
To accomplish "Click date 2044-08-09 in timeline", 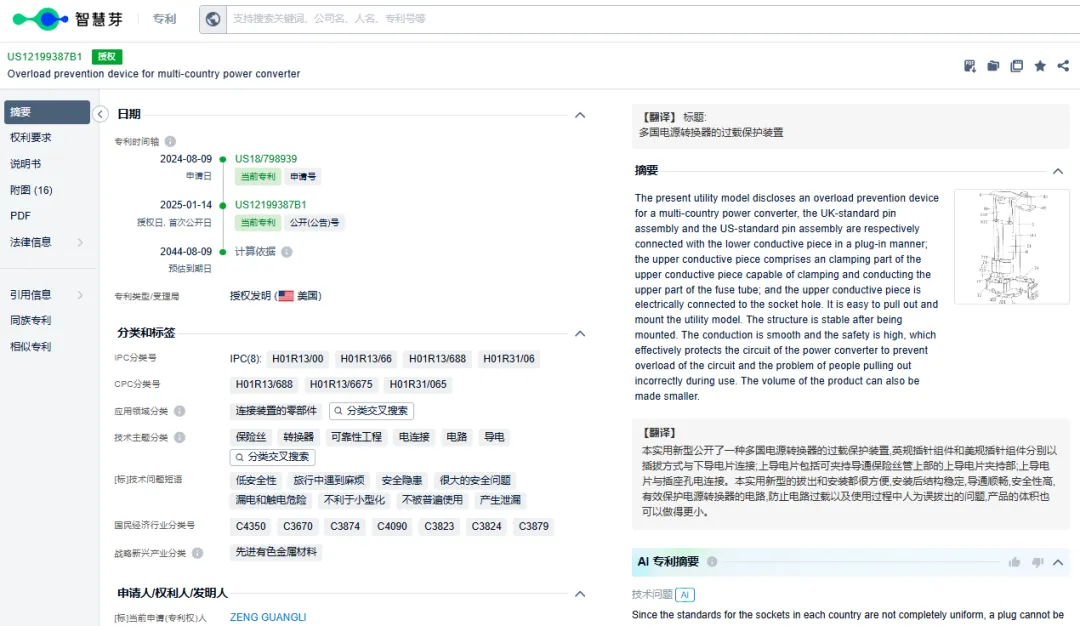I will click(x=186, y=251).
